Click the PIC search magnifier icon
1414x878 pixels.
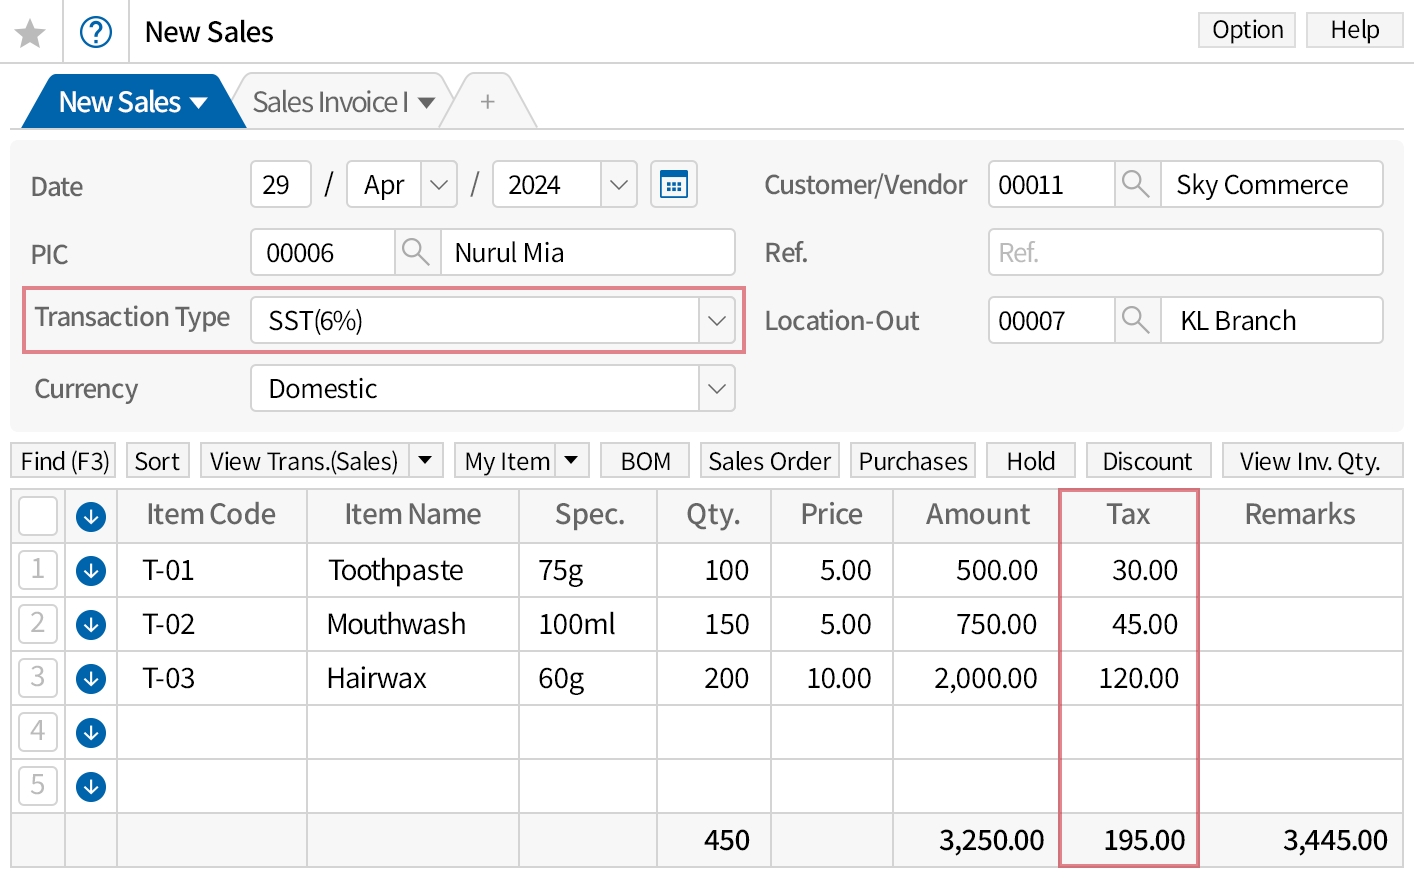(416, 252)
